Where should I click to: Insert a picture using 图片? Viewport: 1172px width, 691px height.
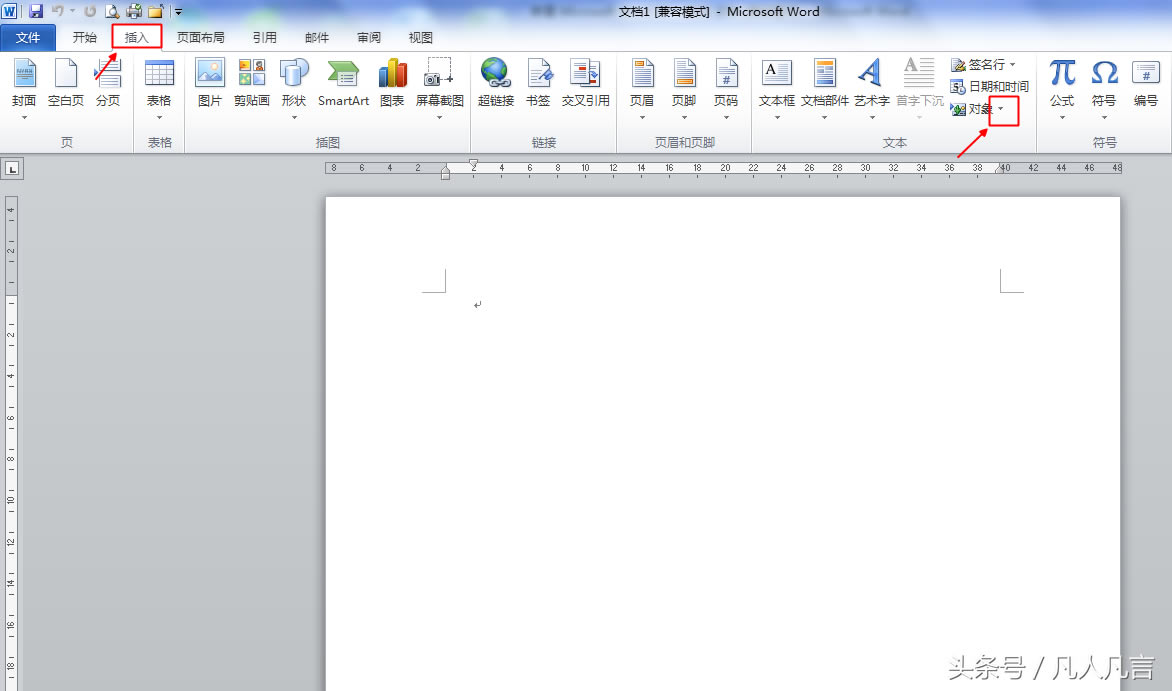tap(210, 84)
